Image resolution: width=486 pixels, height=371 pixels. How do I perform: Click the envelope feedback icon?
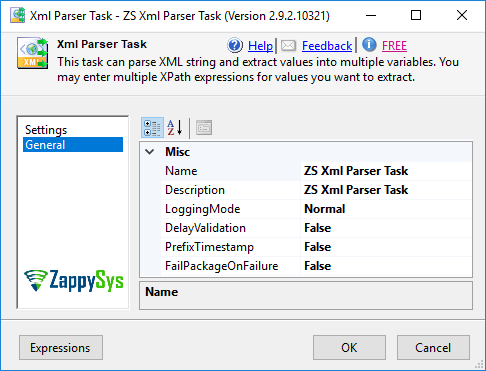[288, 45]
